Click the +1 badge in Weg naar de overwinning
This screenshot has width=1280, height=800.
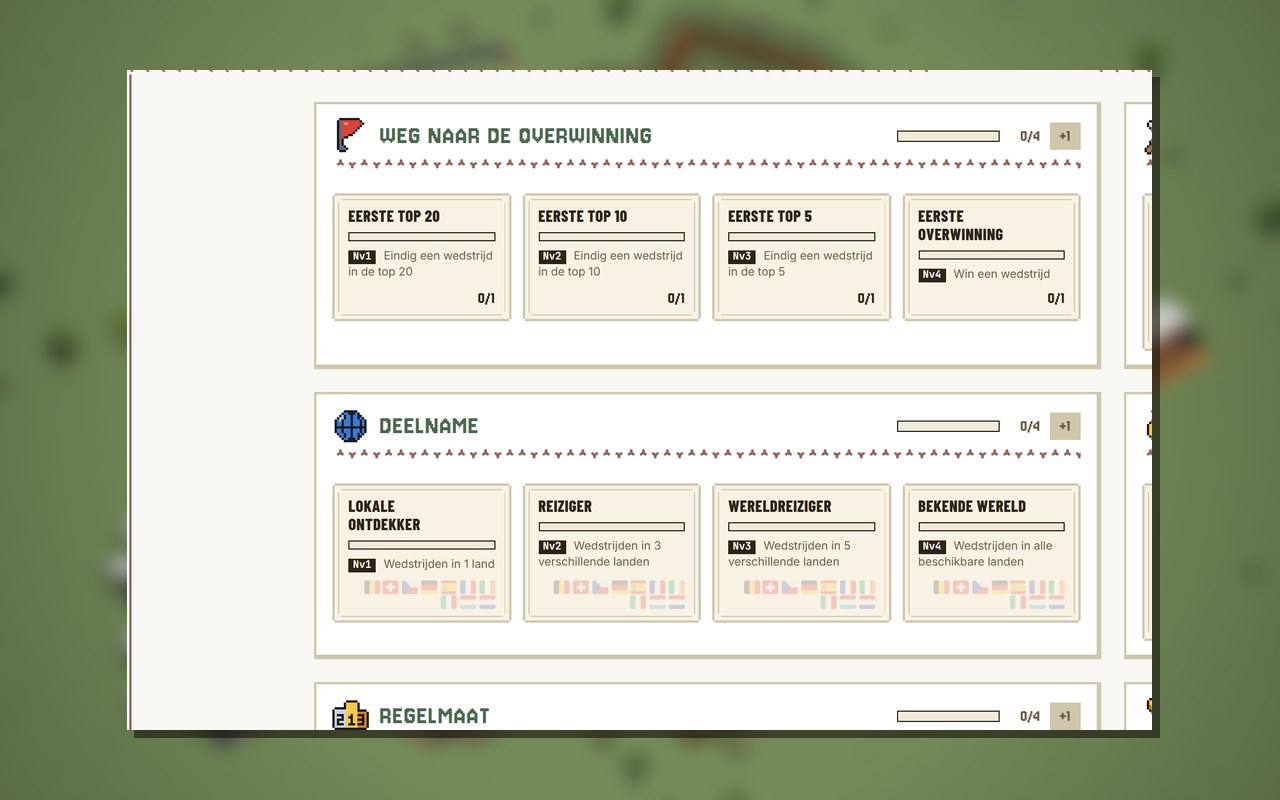pos(1065,136)
